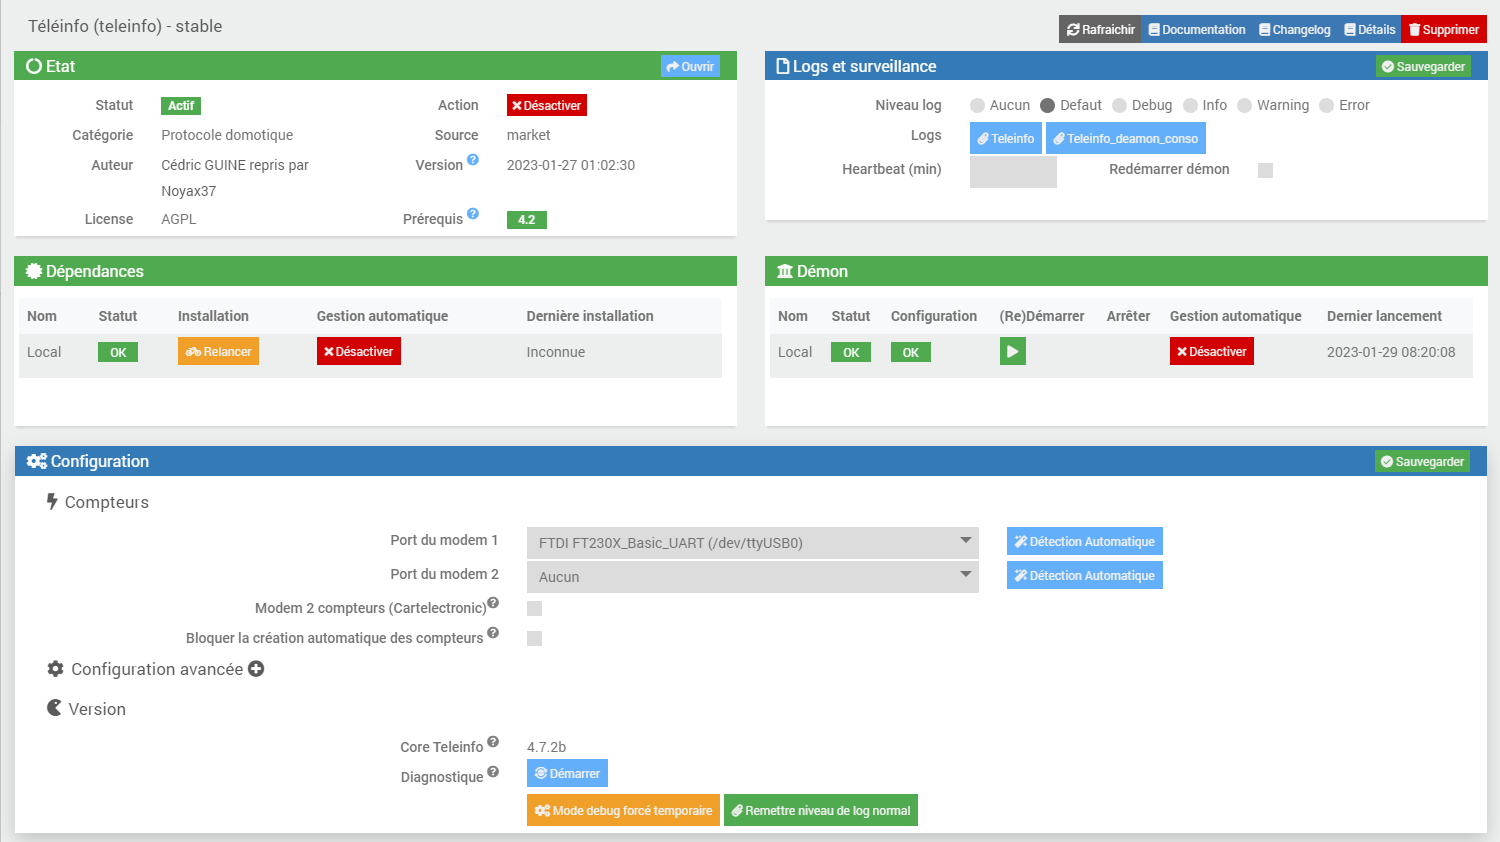Click the help icon next to Diagnostique
The width and height of the screenshot is (1500, 842).
point(493,772)
